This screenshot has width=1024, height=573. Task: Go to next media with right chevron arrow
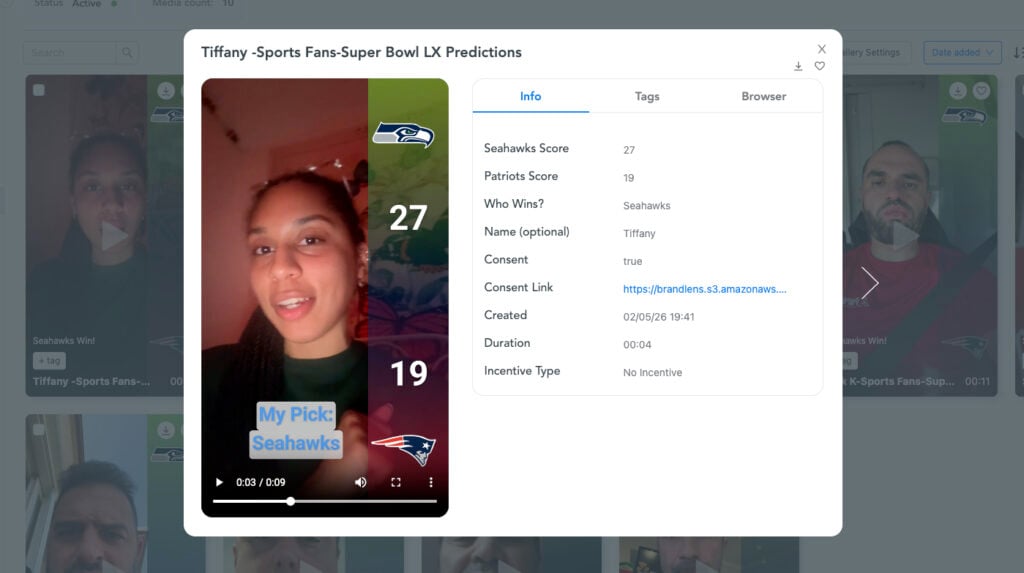pyautogui.click(x=869, y=283)
